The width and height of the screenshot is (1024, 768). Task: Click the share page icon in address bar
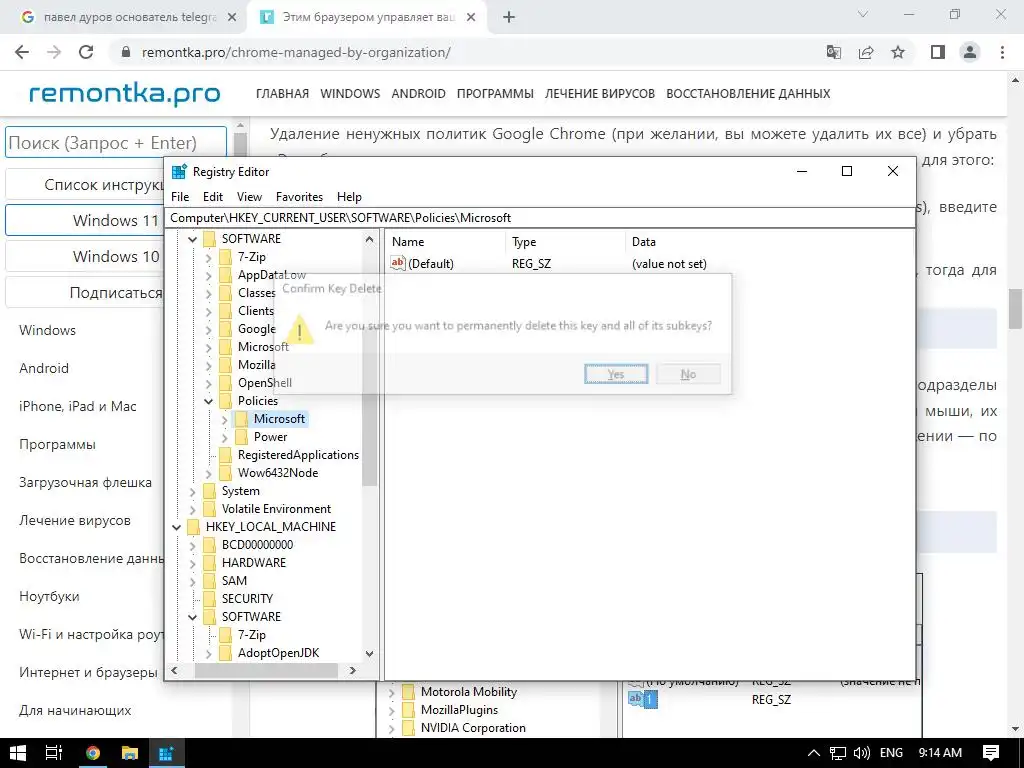pos(866,52)
